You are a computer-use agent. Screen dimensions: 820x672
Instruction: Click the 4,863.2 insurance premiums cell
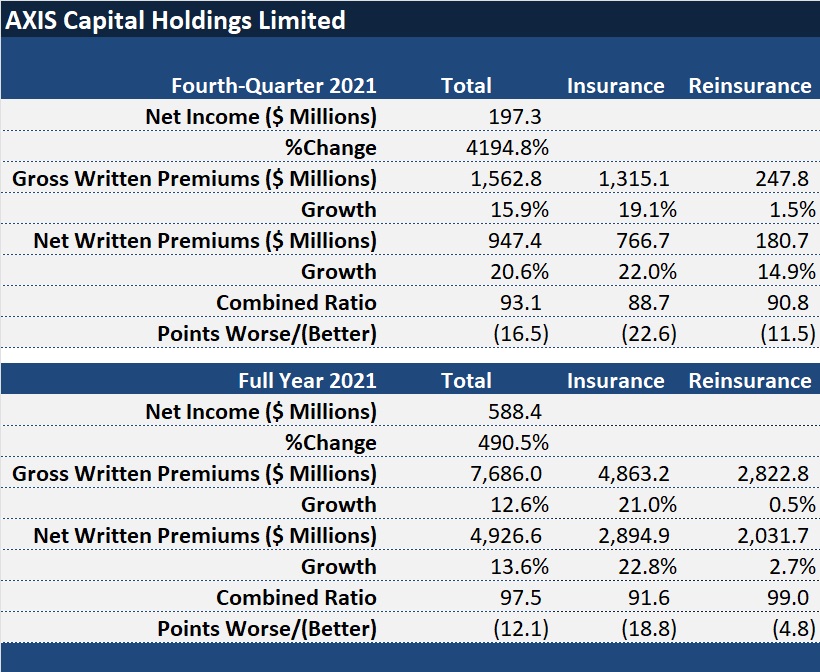[x=634, y=473]
